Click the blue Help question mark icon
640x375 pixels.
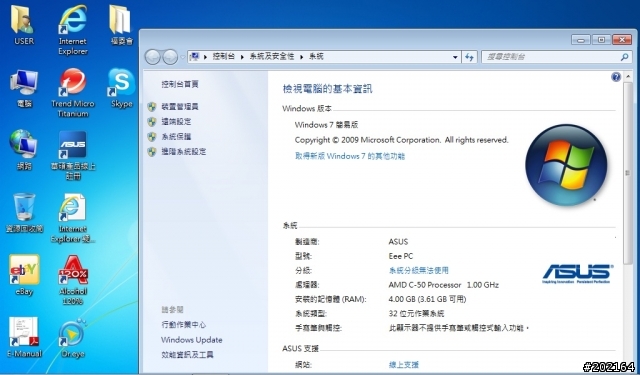pyautogui.click(x=616, y=77)
